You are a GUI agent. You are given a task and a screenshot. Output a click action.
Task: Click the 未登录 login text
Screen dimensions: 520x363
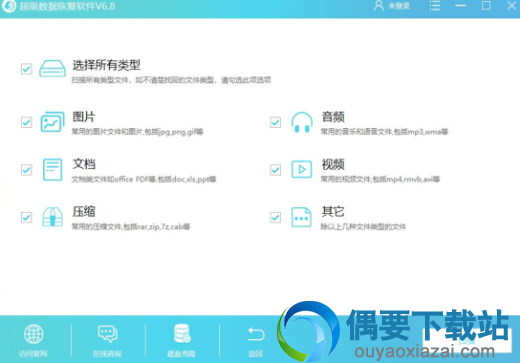click(x=399, y=6)
